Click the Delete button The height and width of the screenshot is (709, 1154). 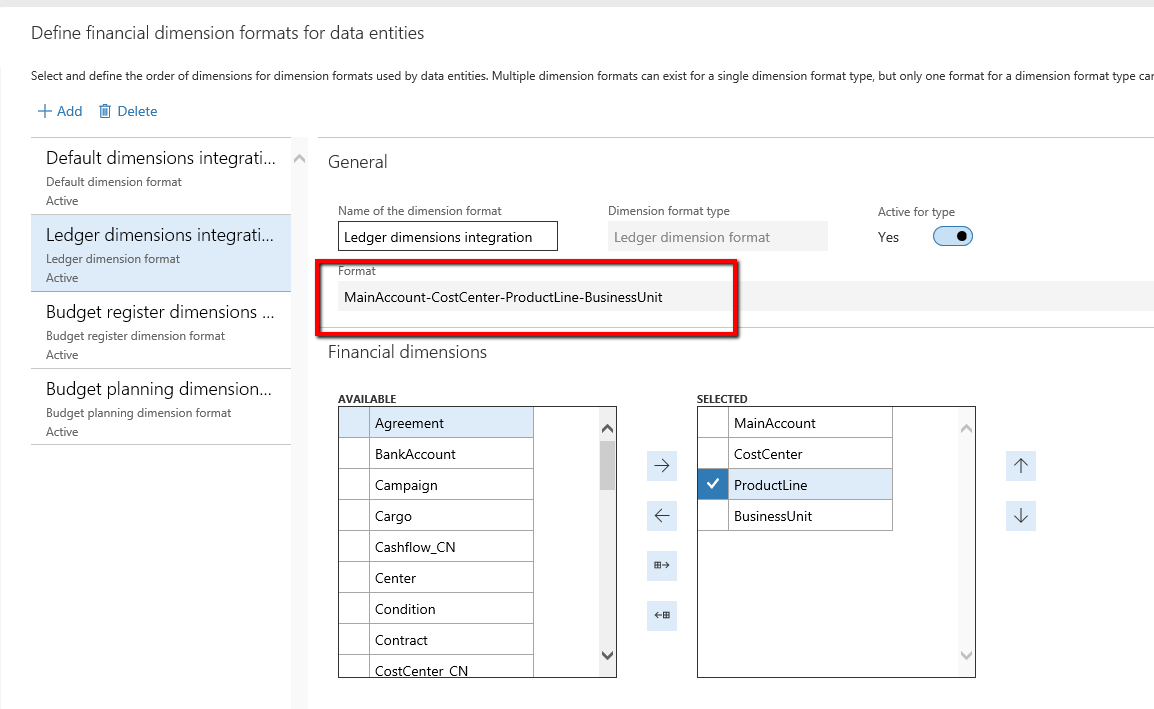coord(127,110)
